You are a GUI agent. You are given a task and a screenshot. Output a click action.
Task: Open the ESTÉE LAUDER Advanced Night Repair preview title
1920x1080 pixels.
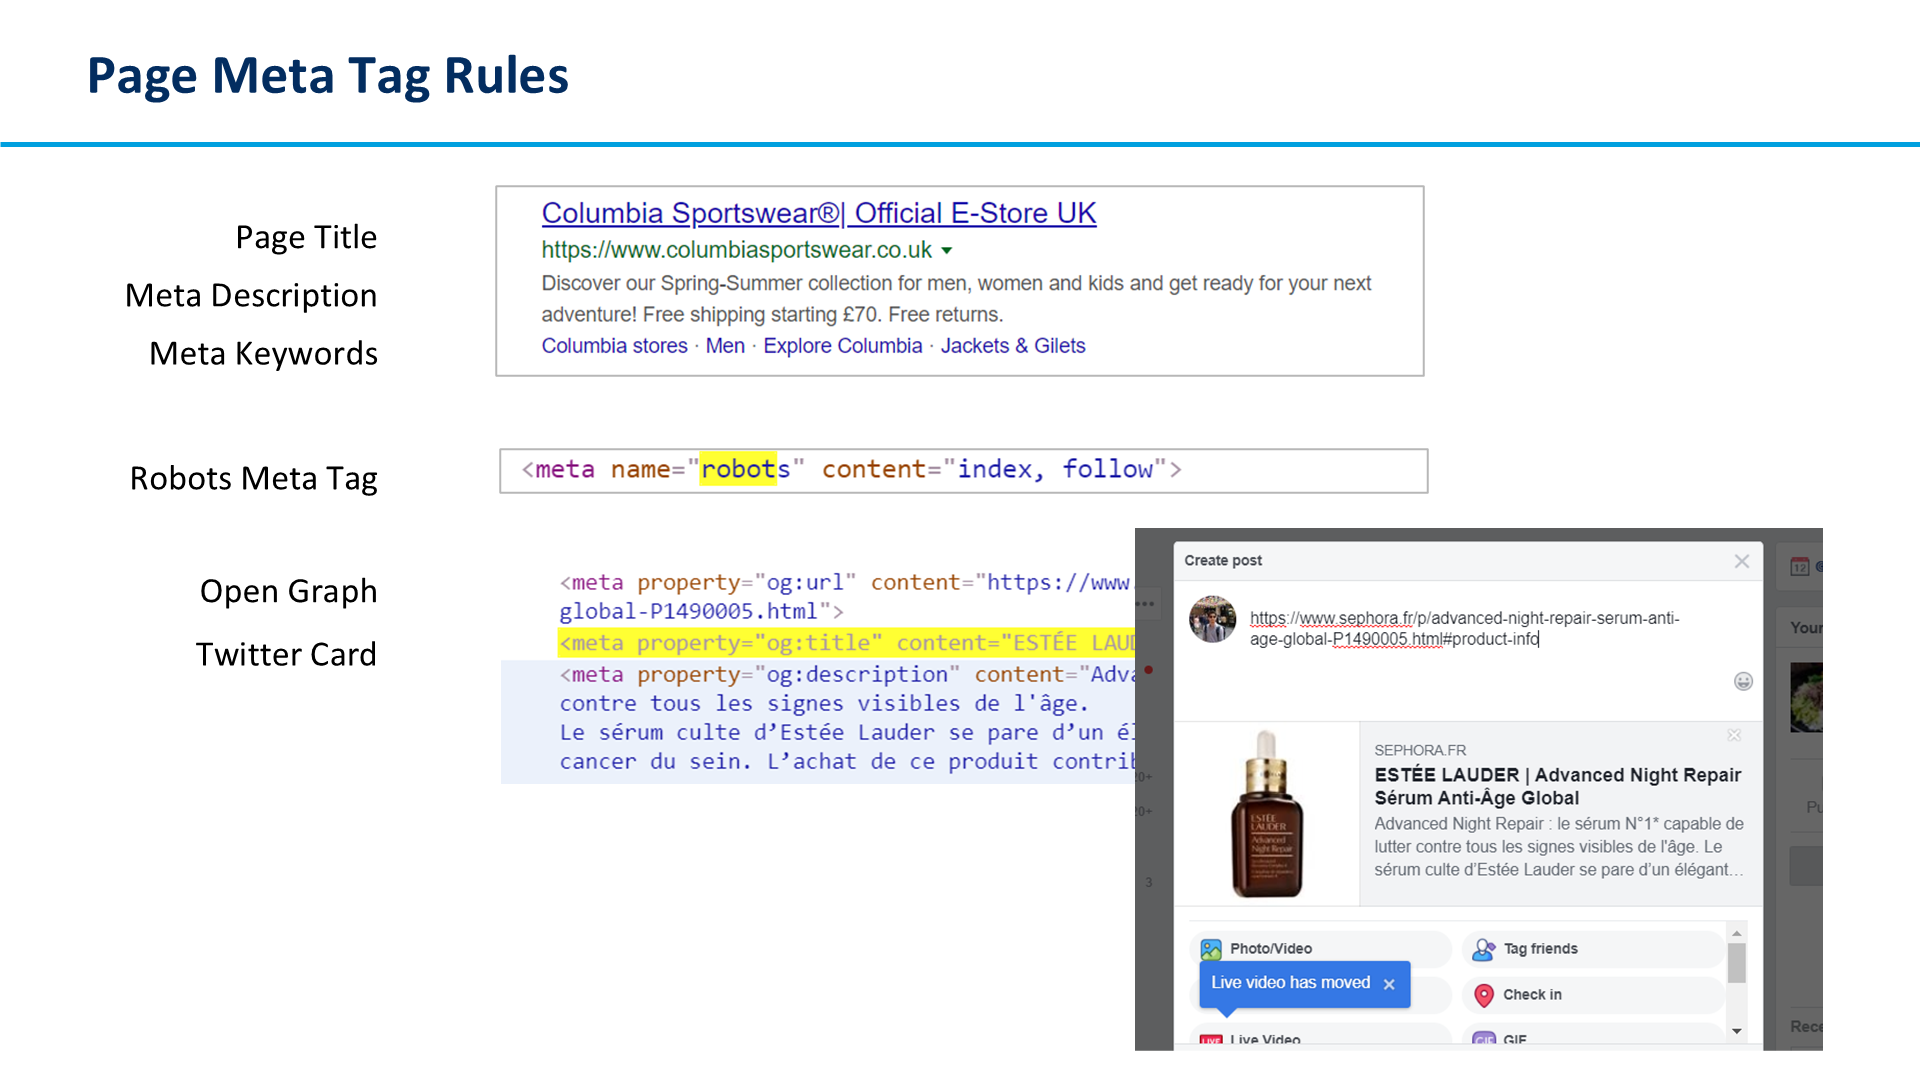coord(1557,786)
